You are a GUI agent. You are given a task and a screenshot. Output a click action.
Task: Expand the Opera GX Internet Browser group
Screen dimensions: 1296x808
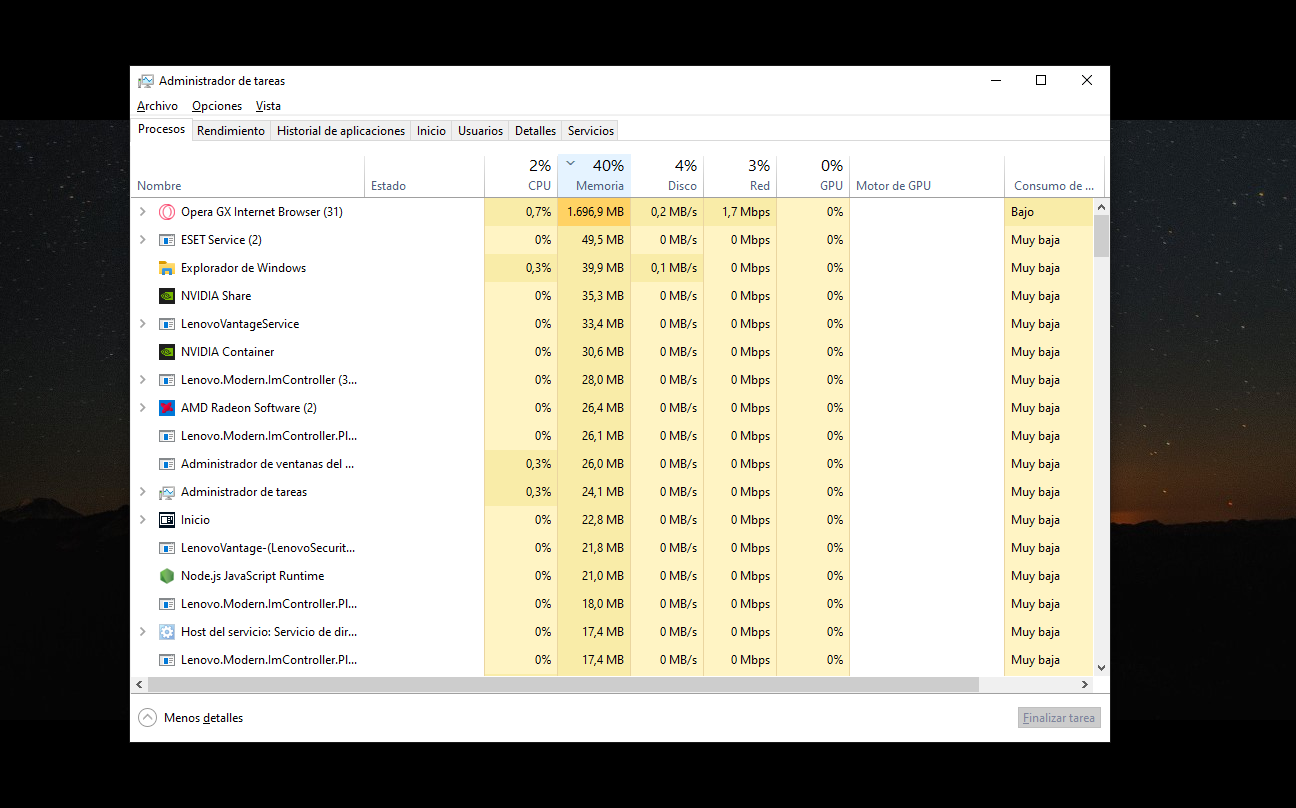pos(142,212)
